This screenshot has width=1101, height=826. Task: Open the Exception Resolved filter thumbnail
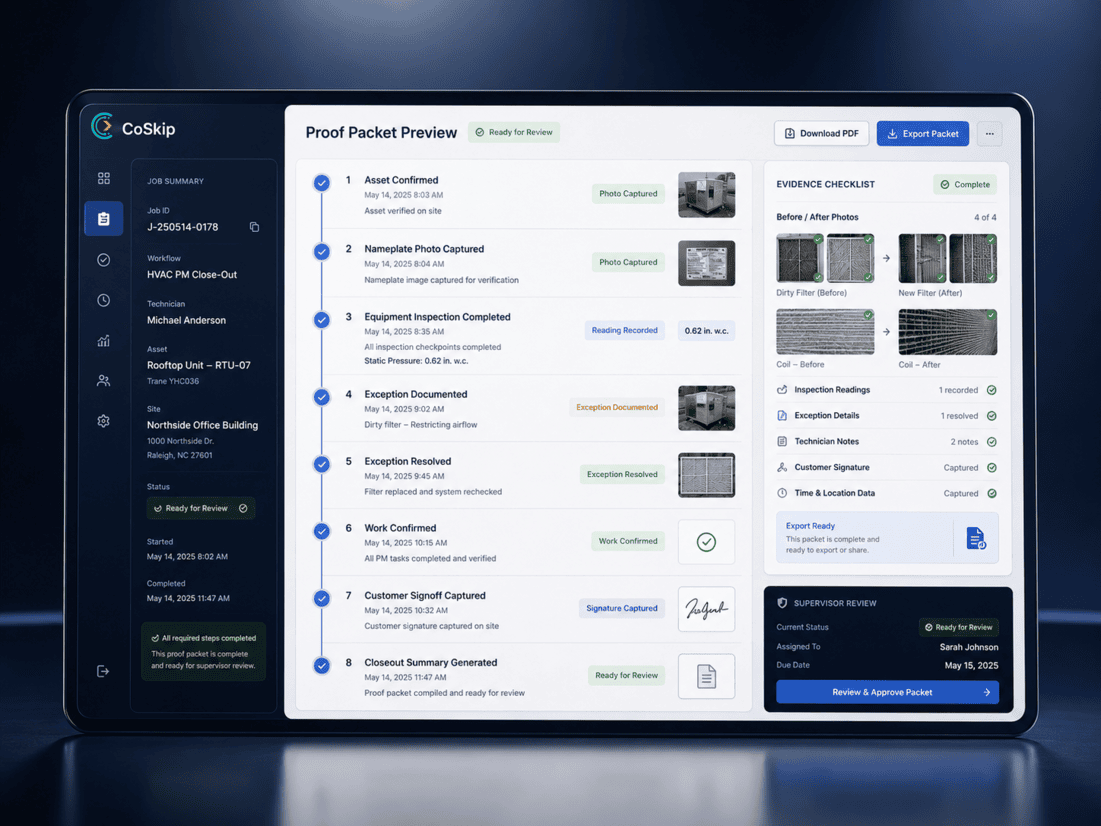pyautogui.click(x=706, y=476)
